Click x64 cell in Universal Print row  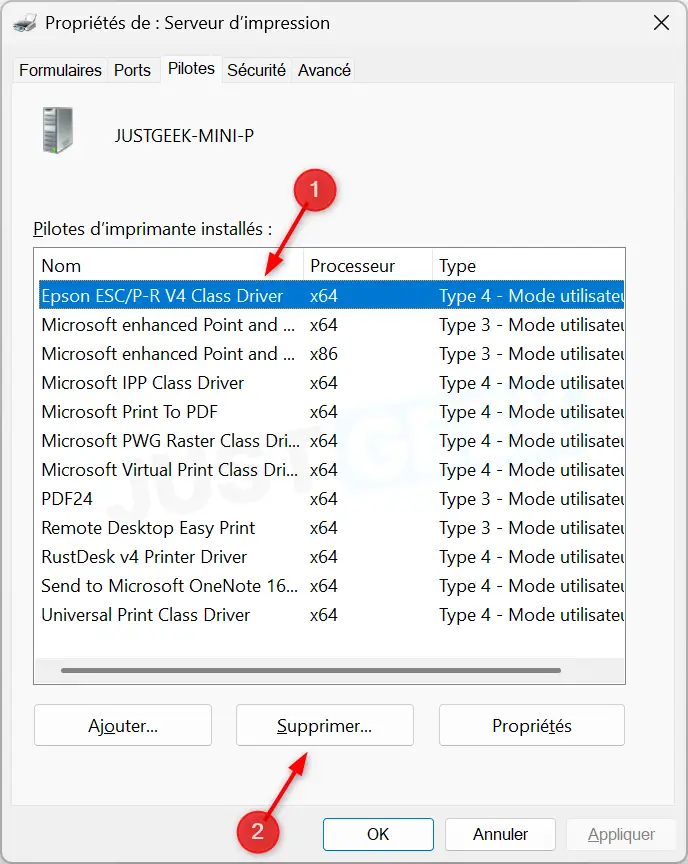coord(324,615)
